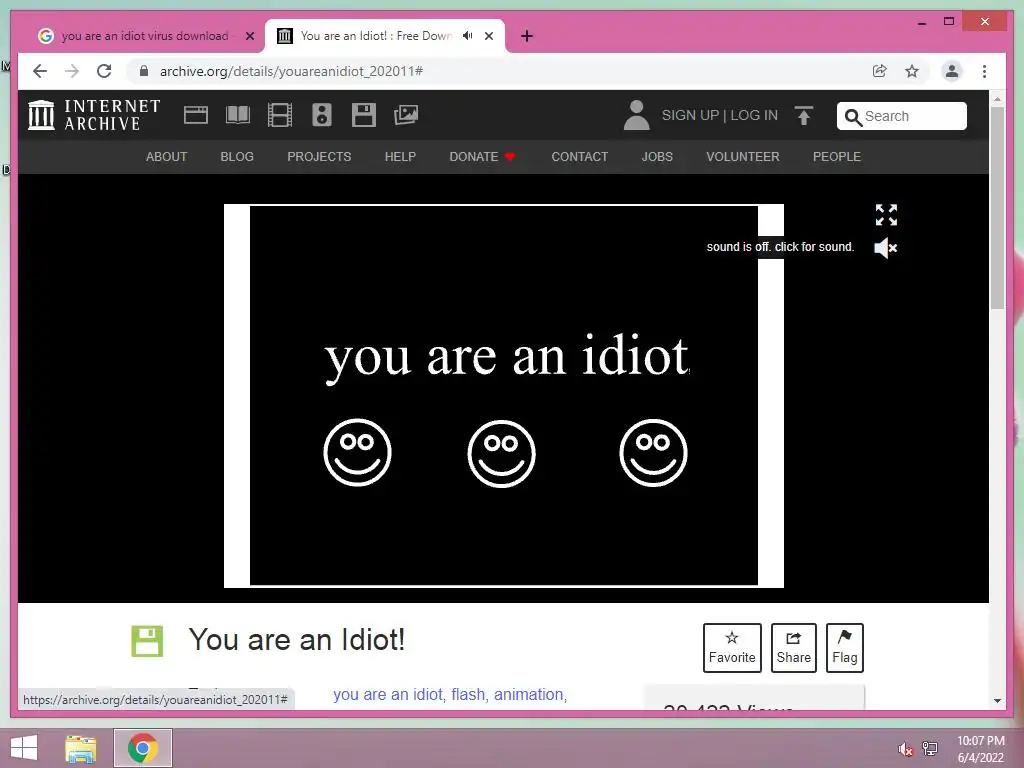The width and height of the screenshot is (1024, 768).
Task: Click the Upload arrow icon
Action: pos(804,116)
